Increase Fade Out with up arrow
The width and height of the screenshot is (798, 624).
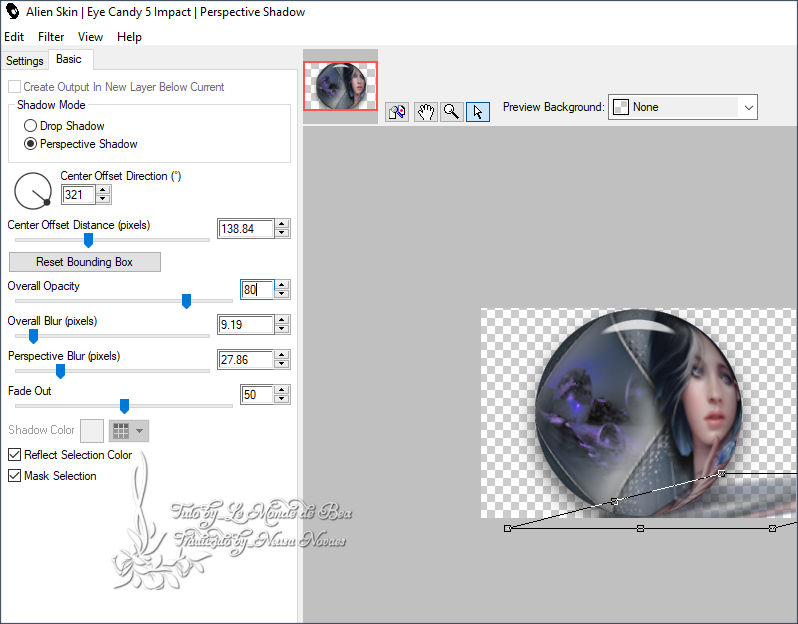[282, 390]
